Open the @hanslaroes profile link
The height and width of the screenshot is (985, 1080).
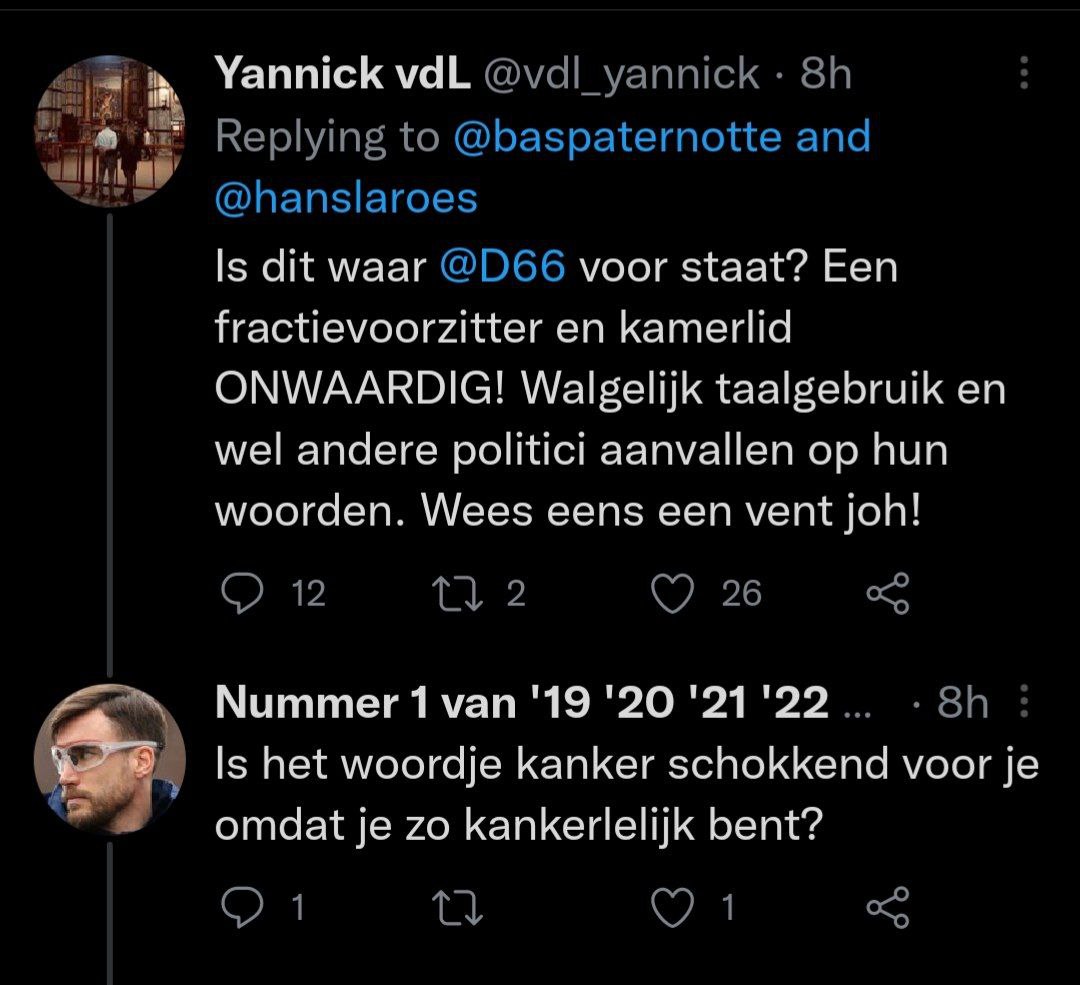(x=346, y=198)
